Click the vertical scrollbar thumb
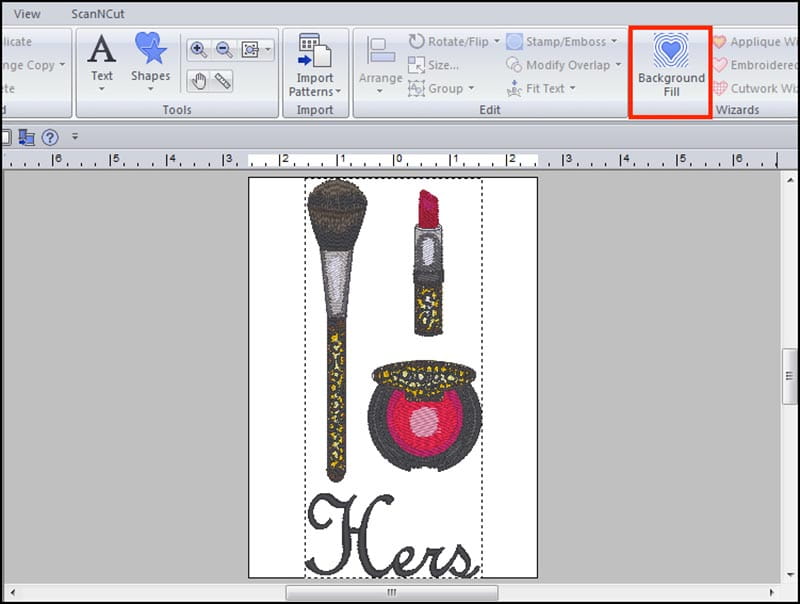800x604 pixels. point(790,376)
